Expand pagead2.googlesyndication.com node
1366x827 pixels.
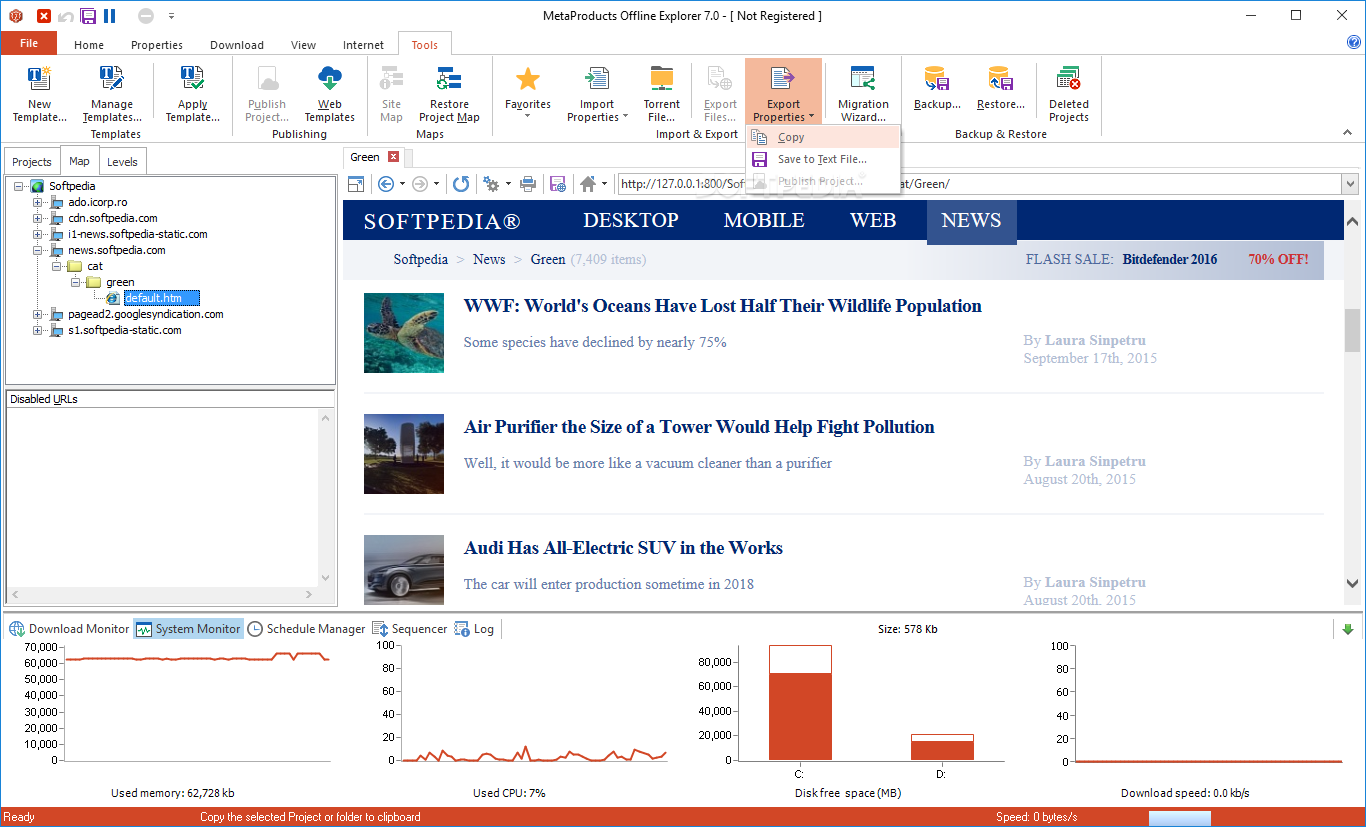pos(38,314)
